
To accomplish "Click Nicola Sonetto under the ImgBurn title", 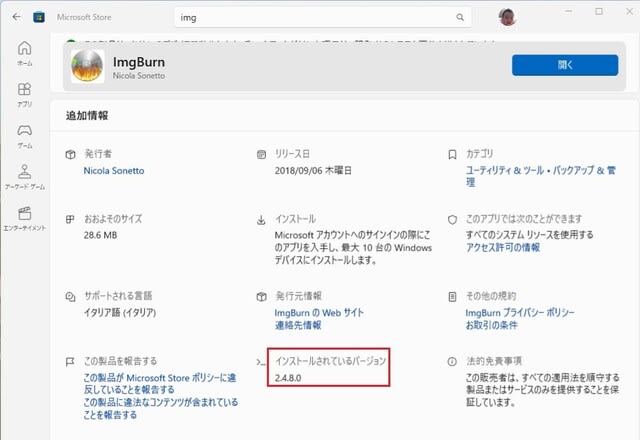I will (139, 76).
